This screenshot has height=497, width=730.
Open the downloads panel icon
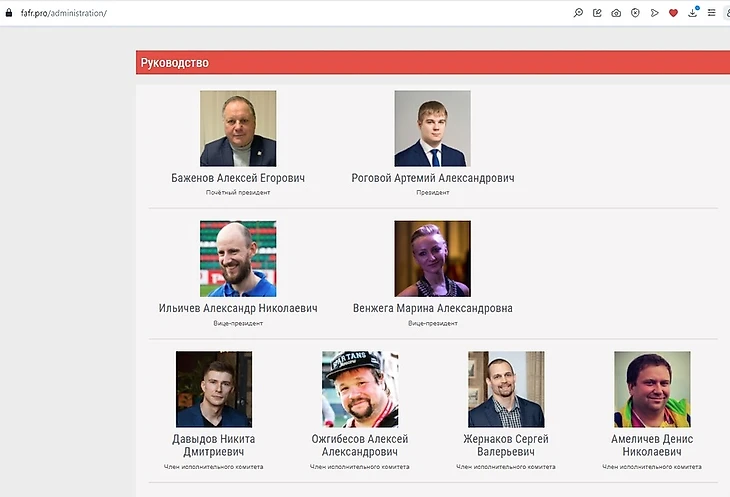tap(692, 13)
